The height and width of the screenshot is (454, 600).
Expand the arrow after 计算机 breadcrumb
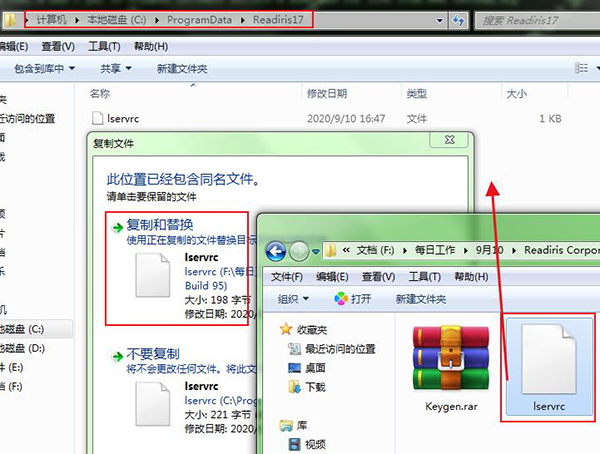[x=77, y=20]
